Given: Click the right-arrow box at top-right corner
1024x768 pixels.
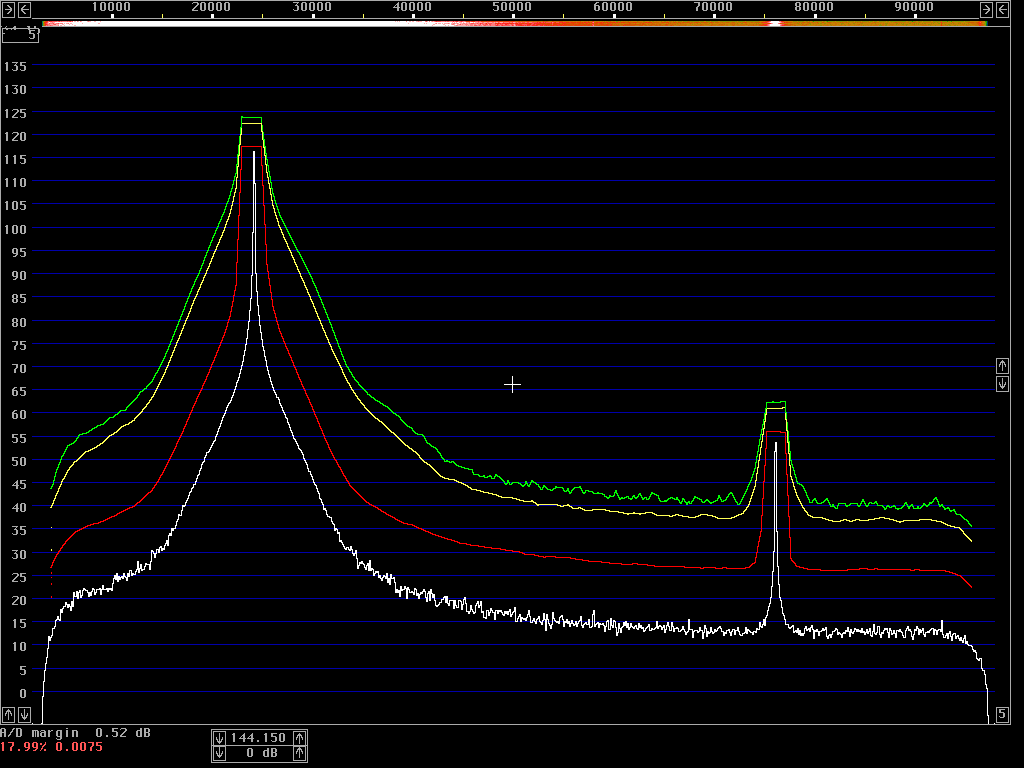Looking at the screenshot, I should pos(986,9).
